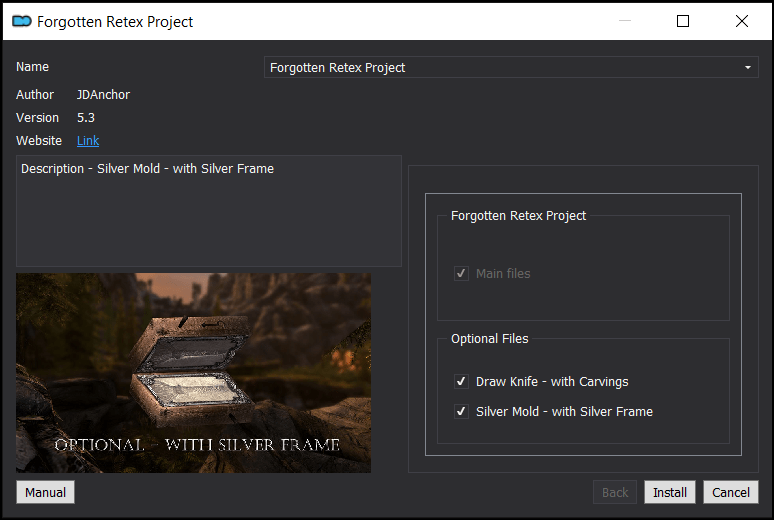This screenshot has height=520, width=774.
Task: Click the silver mold preview image
Action: (x=194, y=373)
